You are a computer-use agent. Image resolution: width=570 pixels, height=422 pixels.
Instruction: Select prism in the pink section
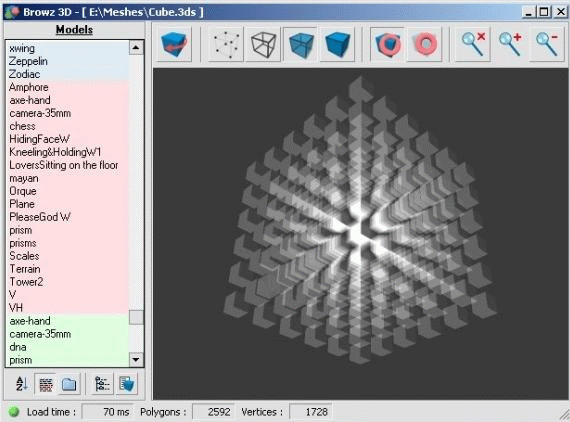coord(67,230)
